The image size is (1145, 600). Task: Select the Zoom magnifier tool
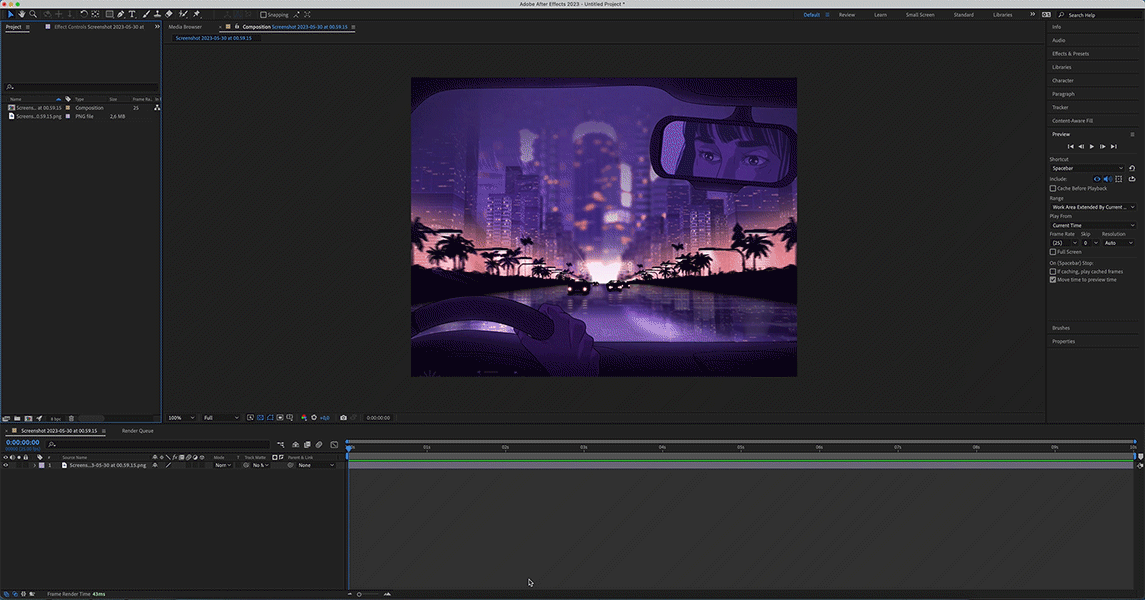click(33, 14)
